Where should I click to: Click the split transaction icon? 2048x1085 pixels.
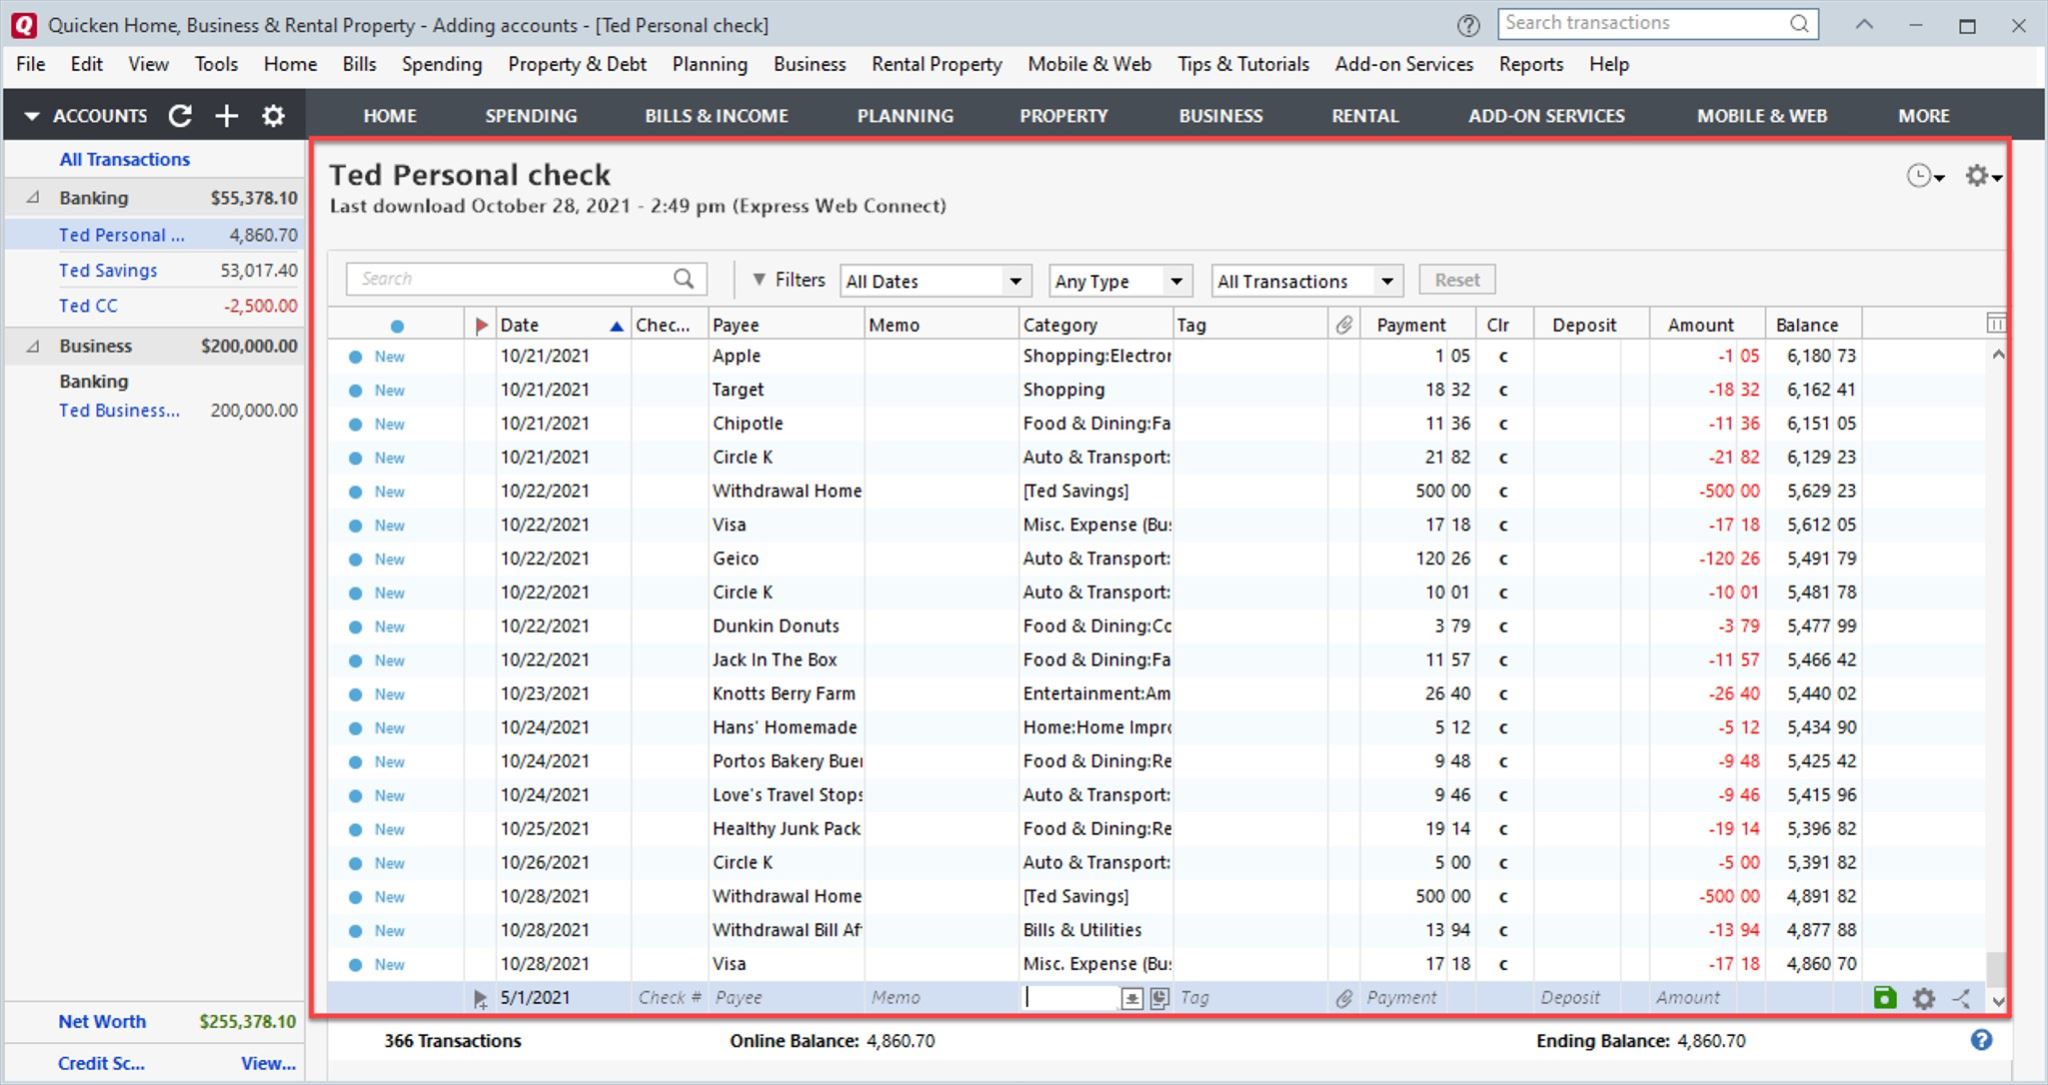tap(1961, 997)
